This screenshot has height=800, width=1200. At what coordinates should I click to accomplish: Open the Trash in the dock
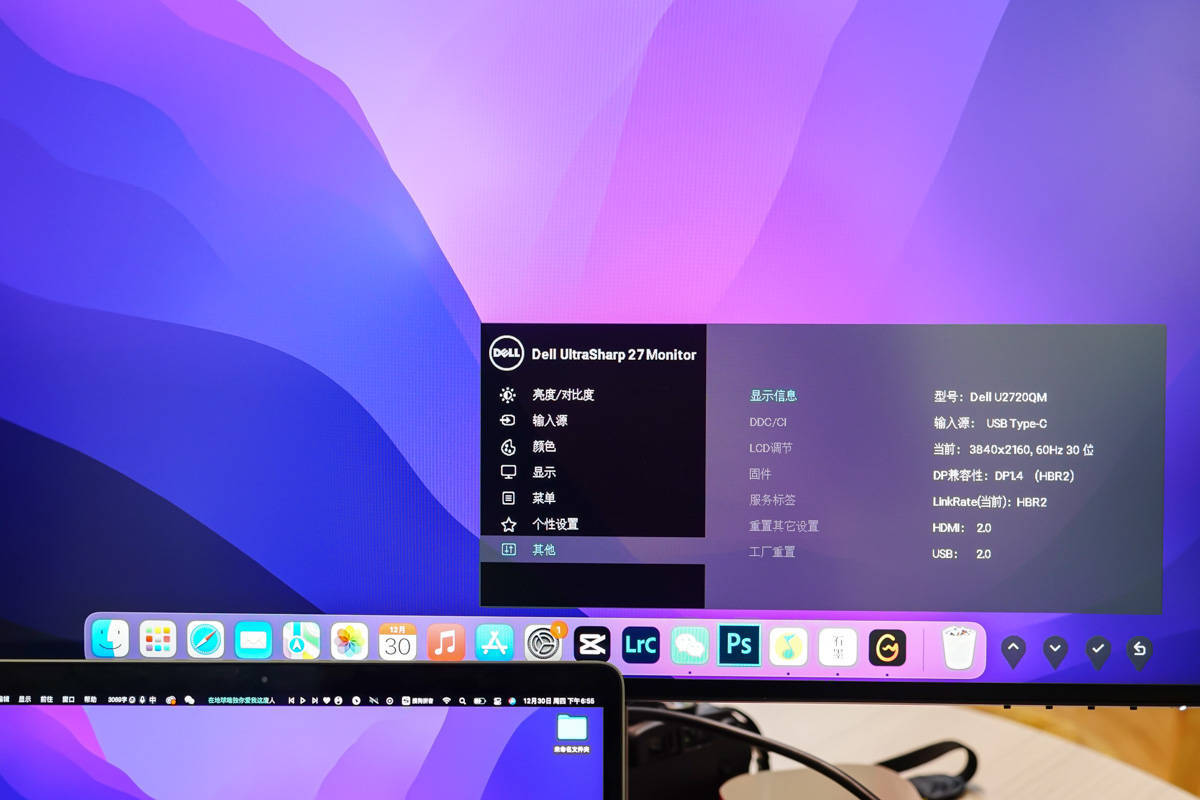coord(959,648)
